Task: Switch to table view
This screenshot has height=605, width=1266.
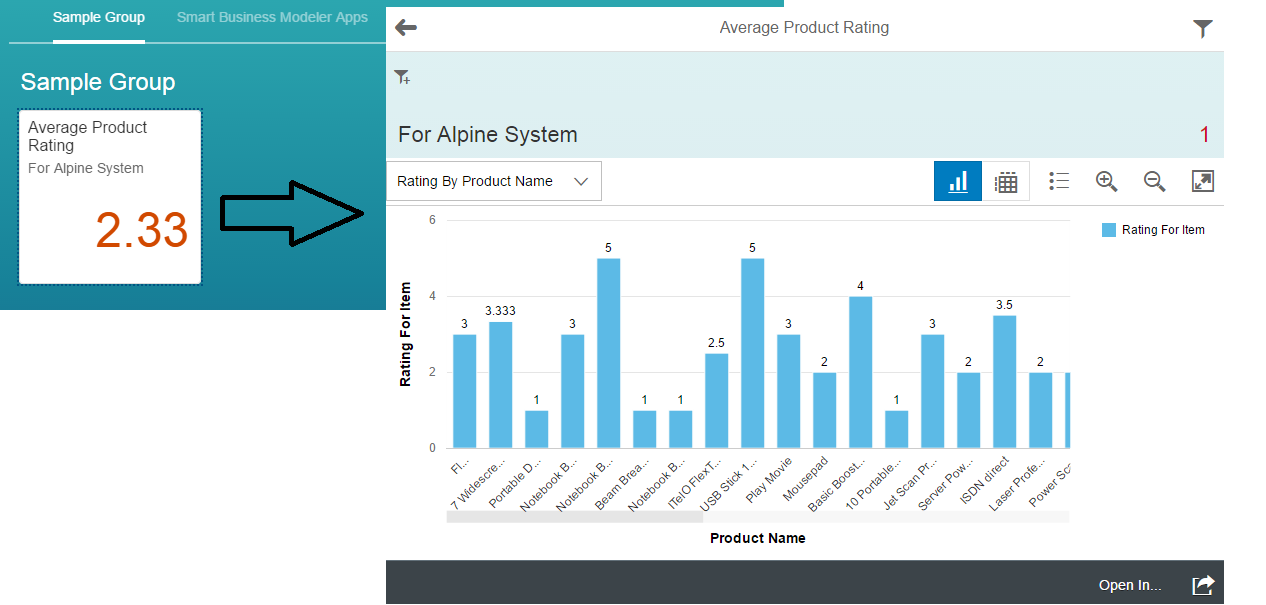Action: tap(1006, 181)
